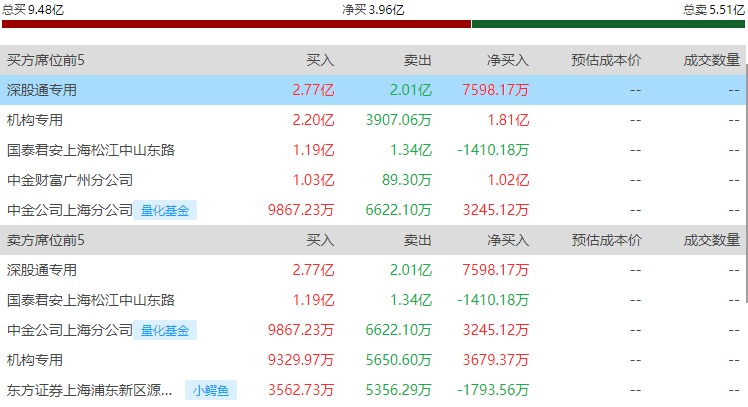This screenshot has width=748, height=407.
Task: Click -1410.18万 in buyer list 国泰君安 row
Action: (x=493, y=150)
